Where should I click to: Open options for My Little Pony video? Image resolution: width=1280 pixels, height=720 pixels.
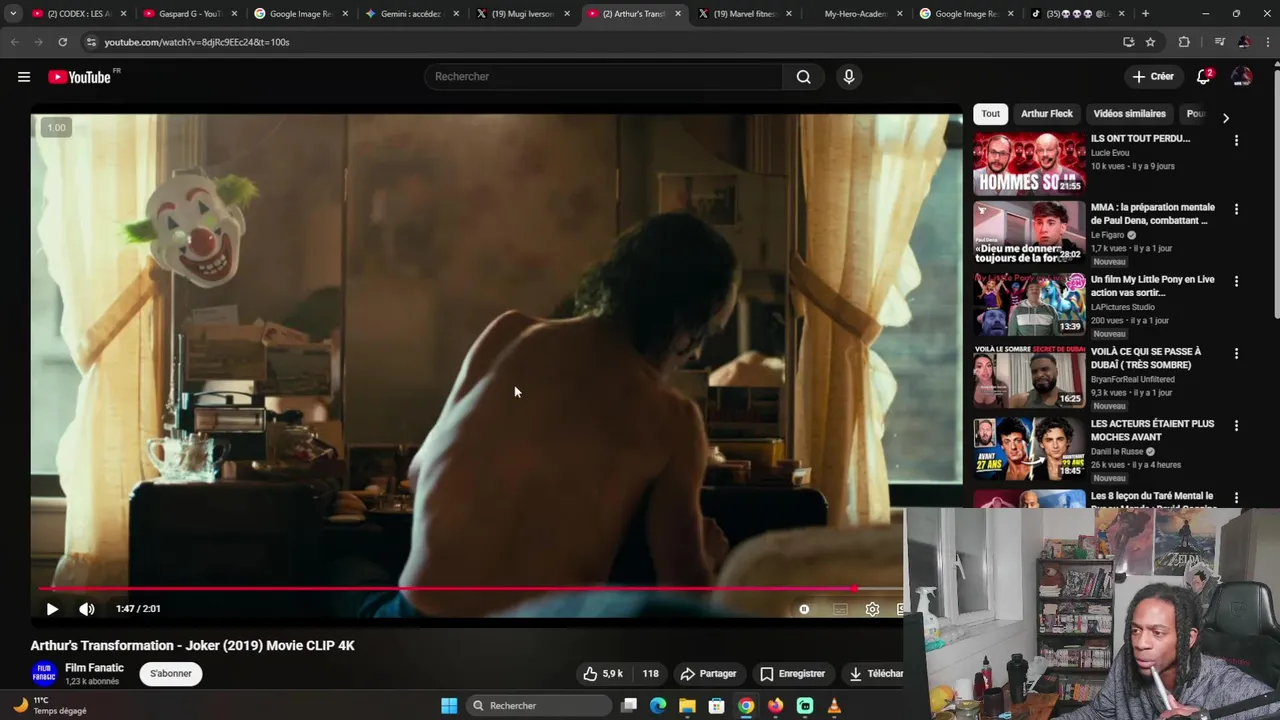1236,282
